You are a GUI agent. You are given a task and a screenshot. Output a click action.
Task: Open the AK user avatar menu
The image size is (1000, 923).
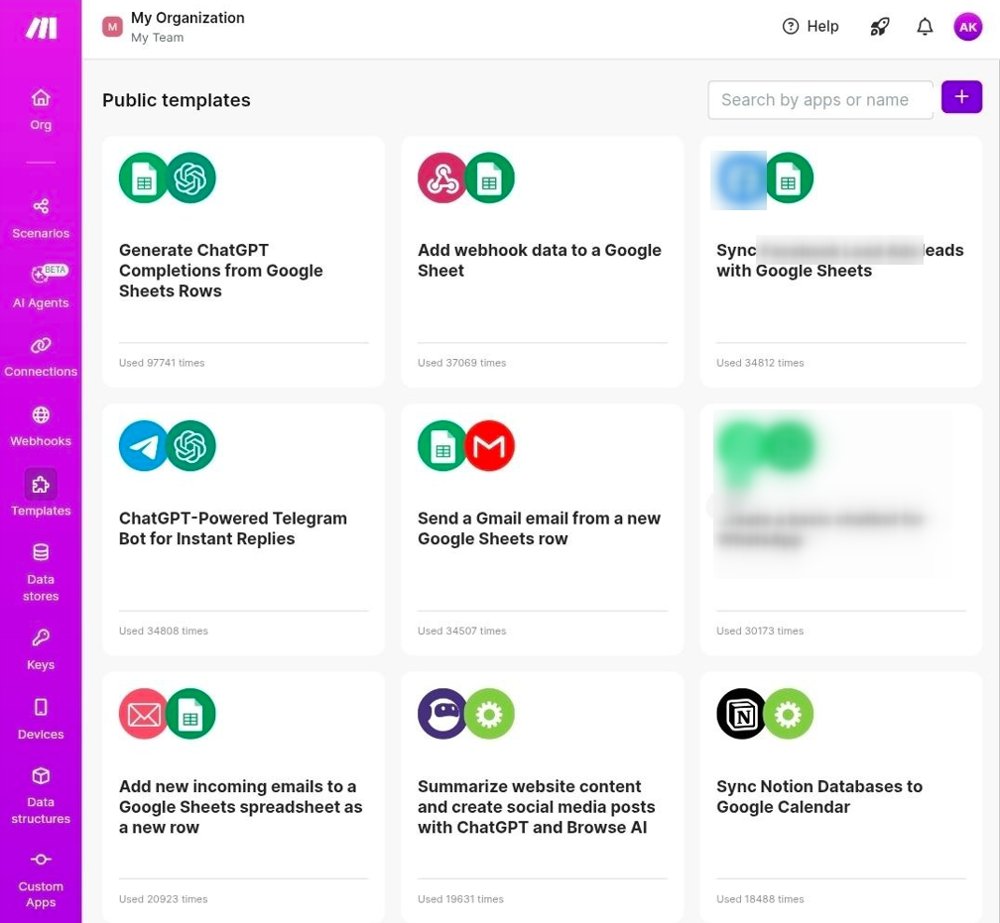[x=968, y=27]
